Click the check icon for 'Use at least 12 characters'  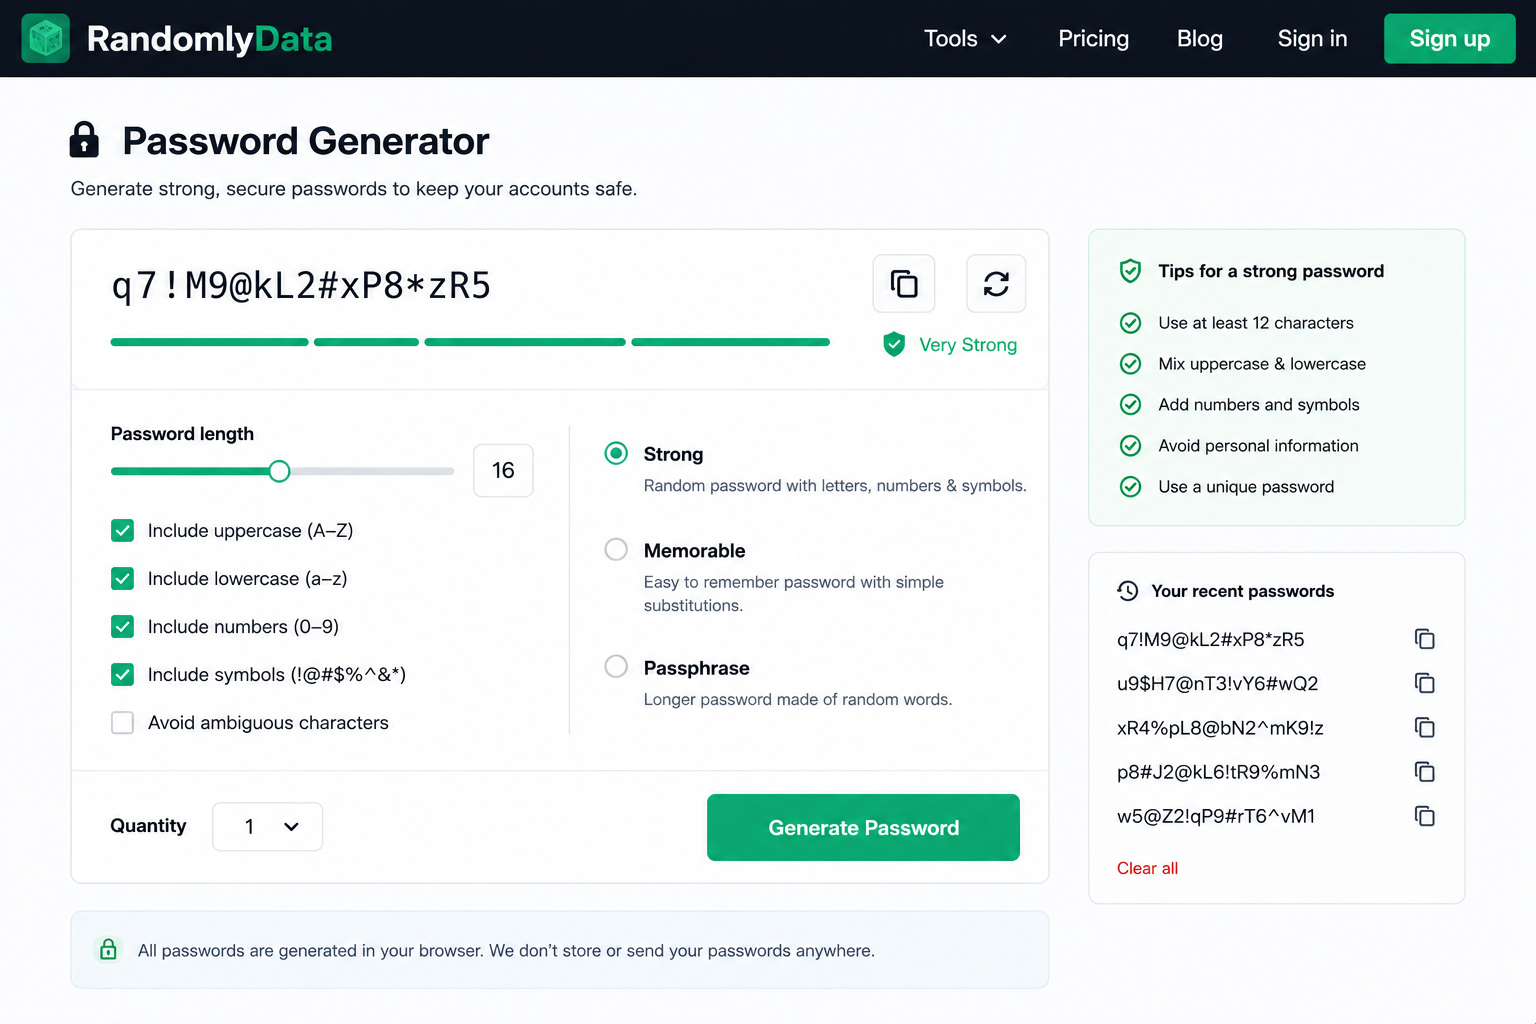click(x=1130, y=323)
